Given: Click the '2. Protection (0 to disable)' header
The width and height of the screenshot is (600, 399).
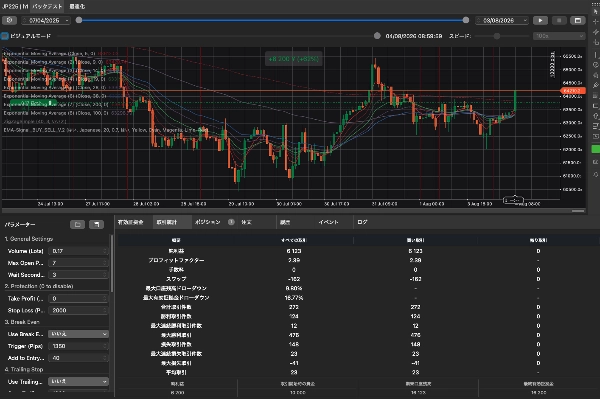Looking at the screenshot, I should pyautogui.click(x=39, y=286).
